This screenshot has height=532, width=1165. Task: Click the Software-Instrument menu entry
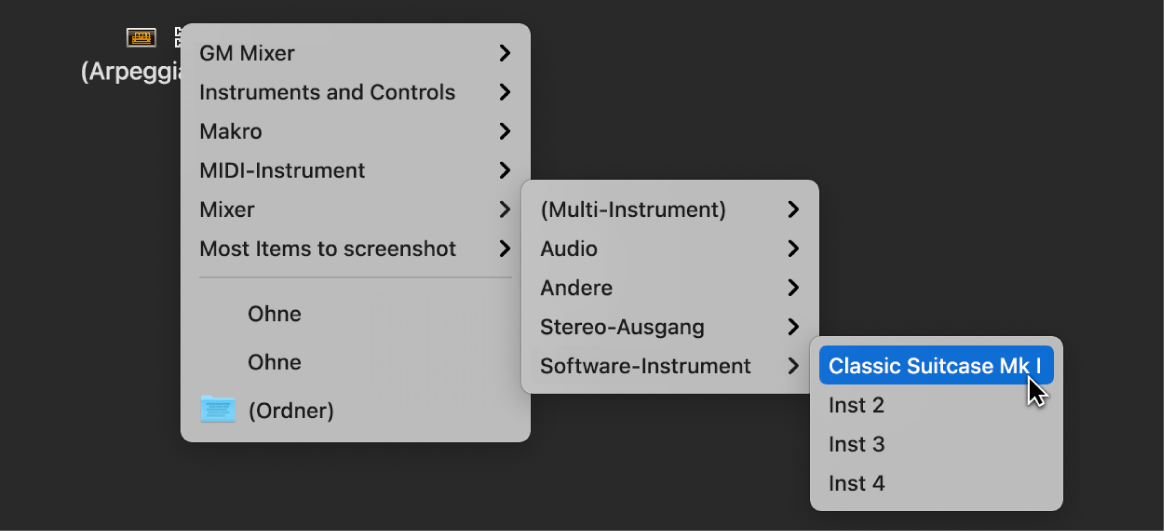click(x=645, y=366)
